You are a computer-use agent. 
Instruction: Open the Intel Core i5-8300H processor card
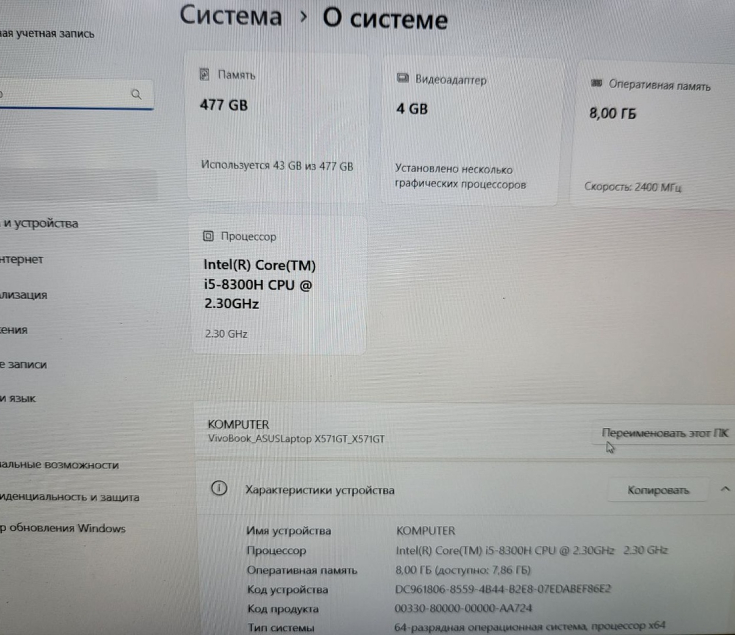click(278, 284)
